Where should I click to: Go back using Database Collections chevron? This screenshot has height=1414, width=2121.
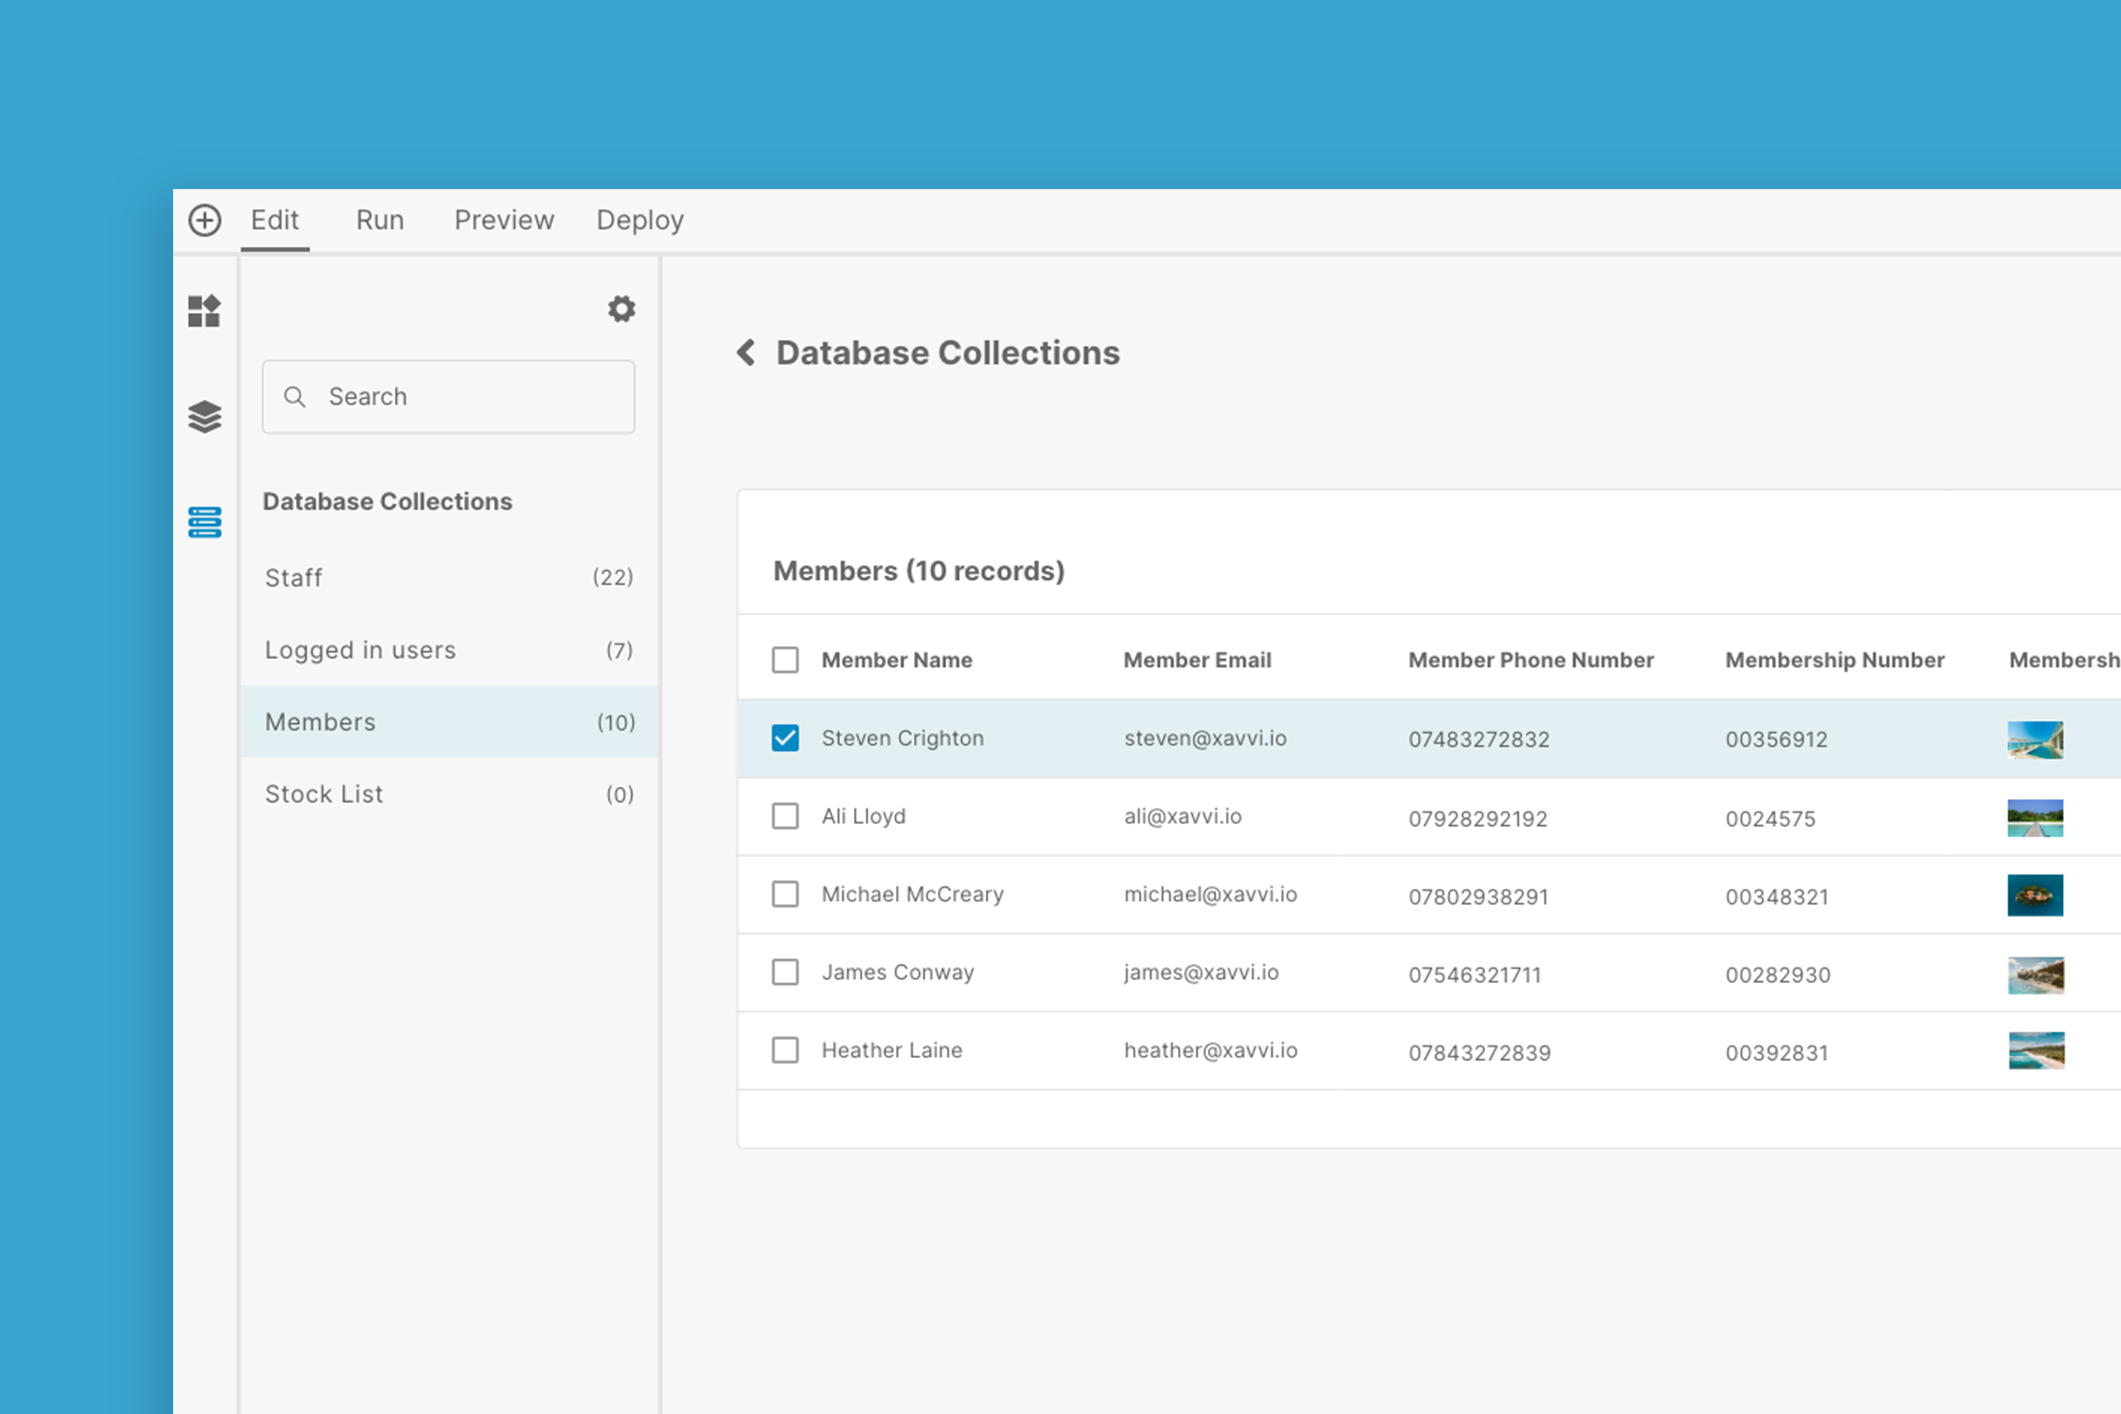click(746, 353)
